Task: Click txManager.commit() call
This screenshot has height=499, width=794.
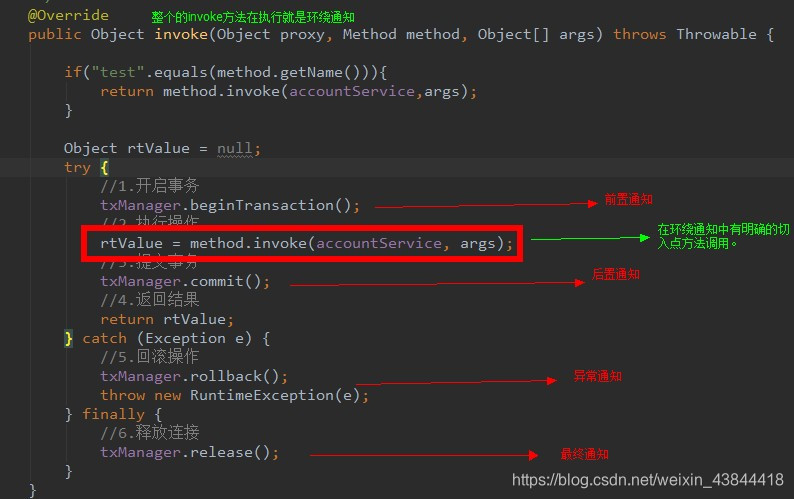Action: tap(185, 281)
